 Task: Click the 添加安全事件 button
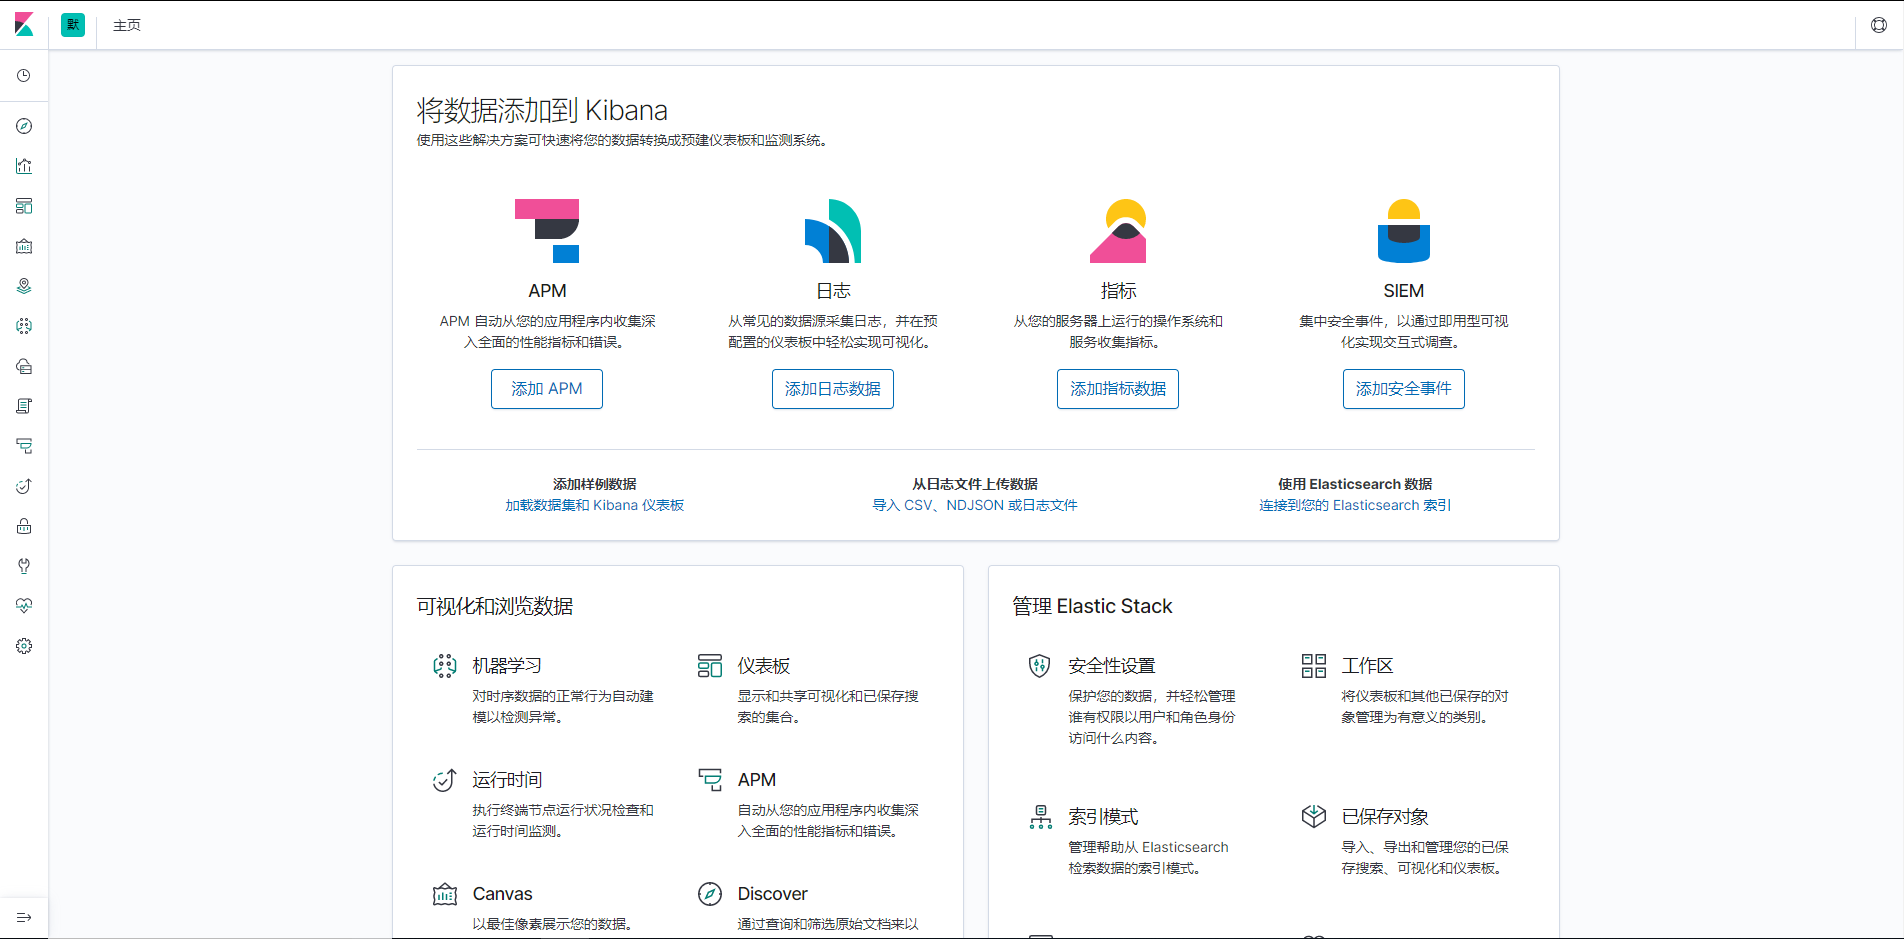tap(1404, 389)
